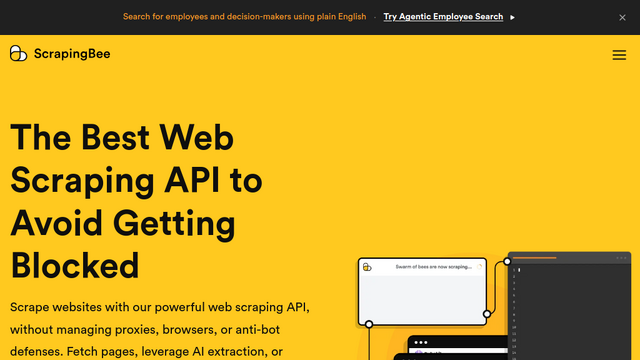Click the dark code editor illustration panel
The width and height of the screenshot is (640, 360).
[569, 306]
